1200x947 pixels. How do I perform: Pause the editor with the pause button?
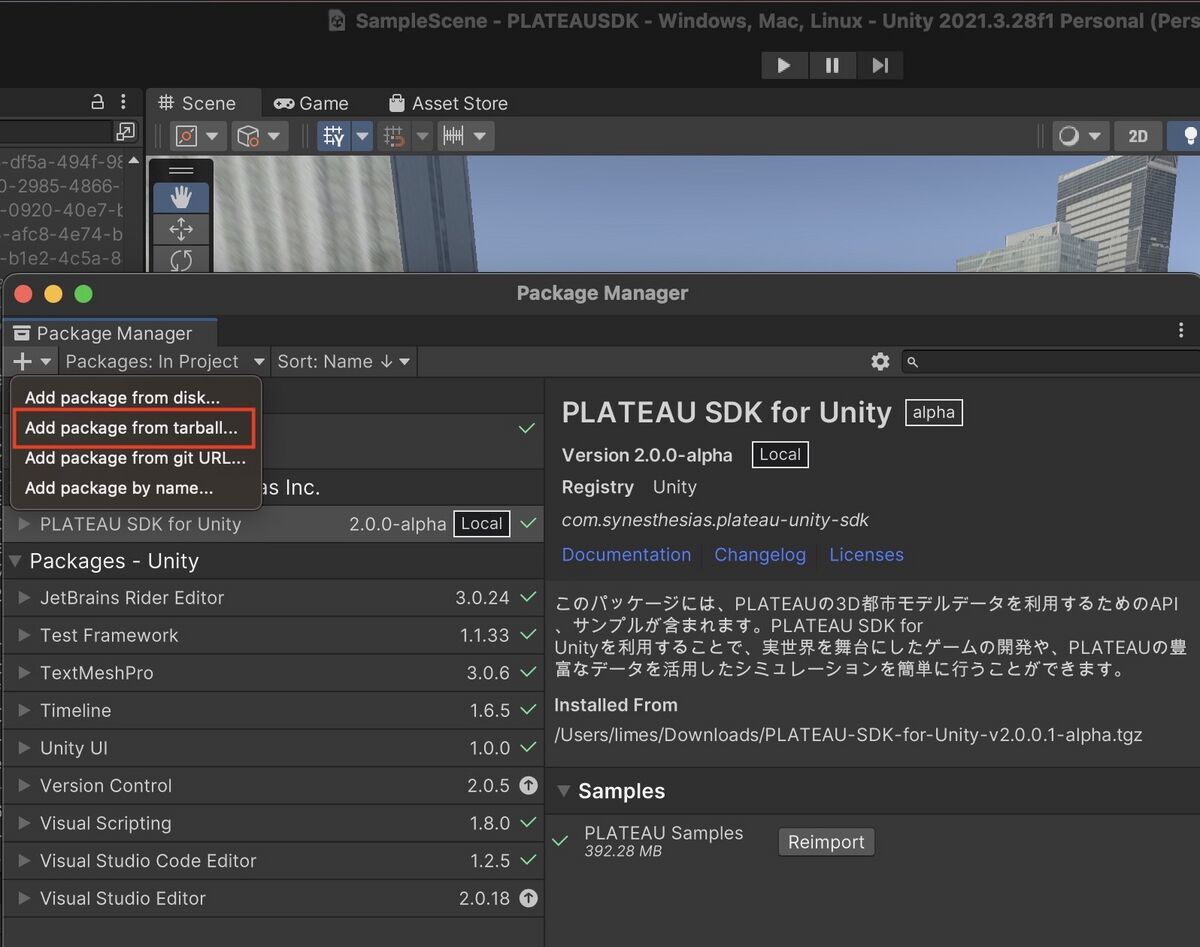pos(832,65)
